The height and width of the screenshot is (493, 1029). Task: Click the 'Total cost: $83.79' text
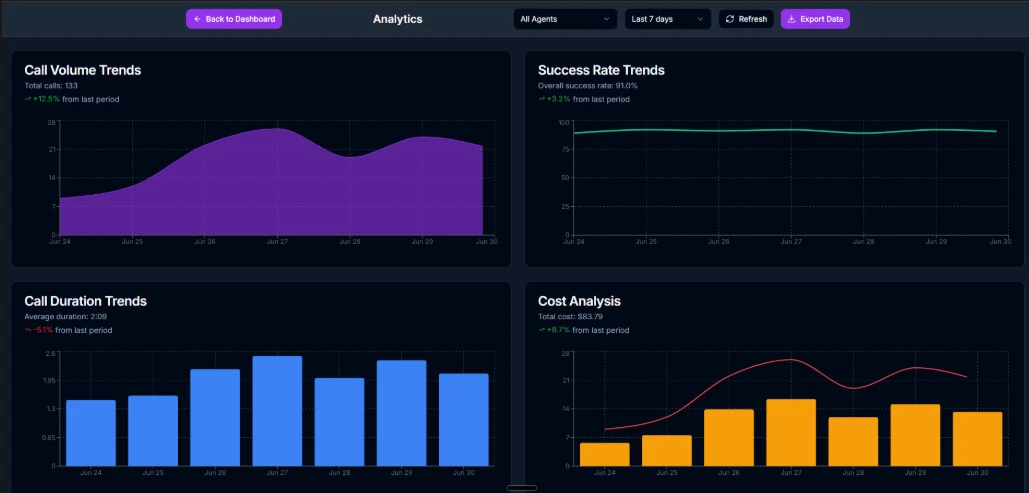pyautogui.click(x=570, y=317)
